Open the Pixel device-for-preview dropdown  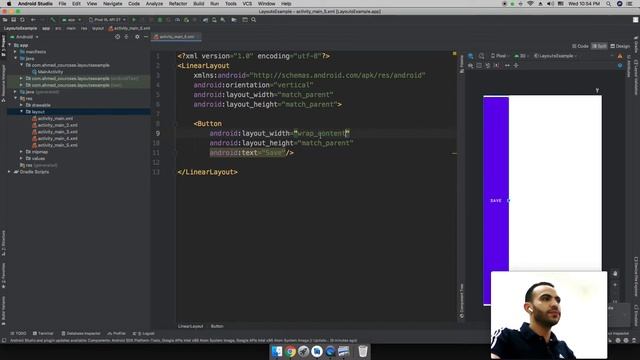pyautogui.click(x=500, y=56)
